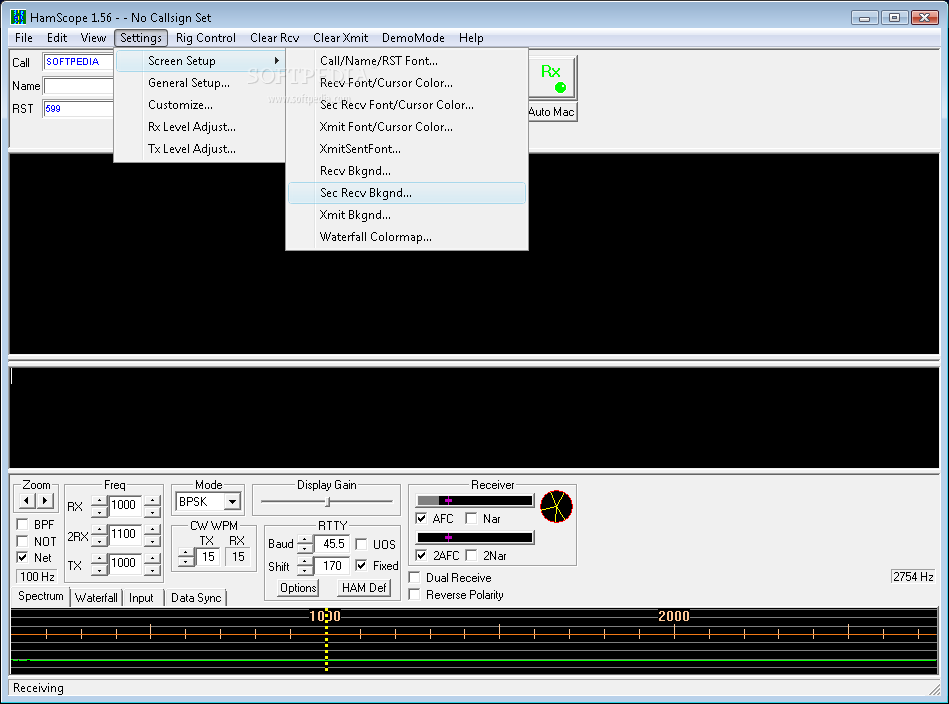Switch to the Input tab
This screenshot has width=949, height=704.
point(141,597)
